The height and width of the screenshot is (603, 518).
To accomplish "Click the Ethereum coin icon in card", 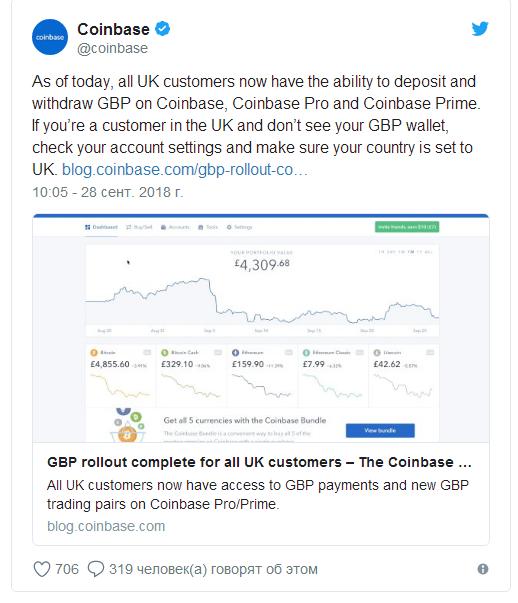I will point(235,353).
